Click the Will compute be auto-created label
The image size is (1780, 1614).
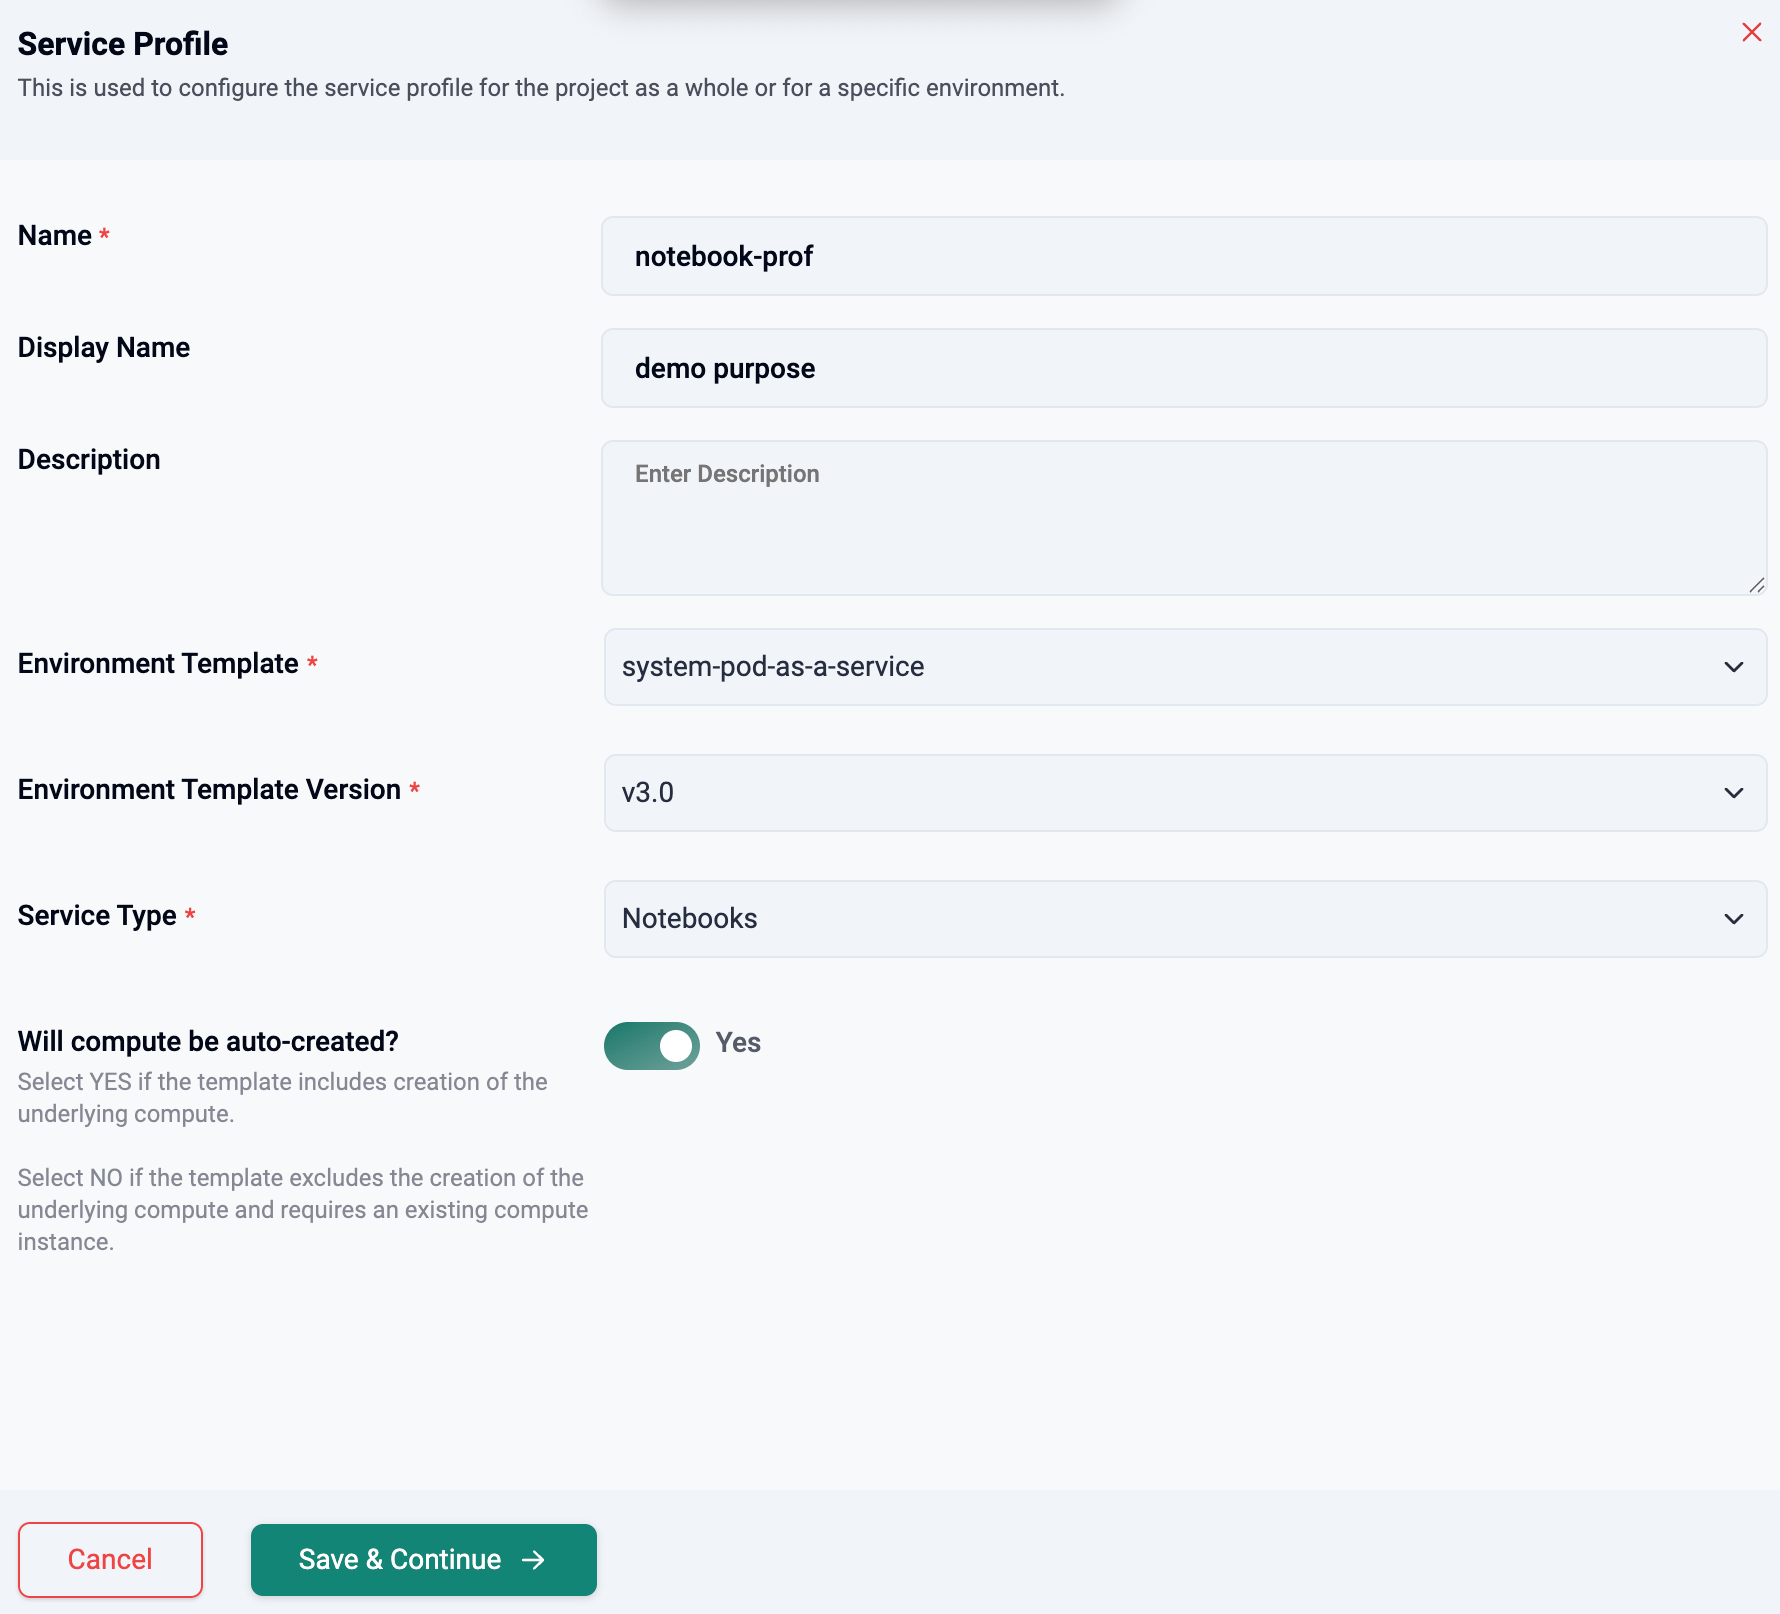[x=208, y=1042]
